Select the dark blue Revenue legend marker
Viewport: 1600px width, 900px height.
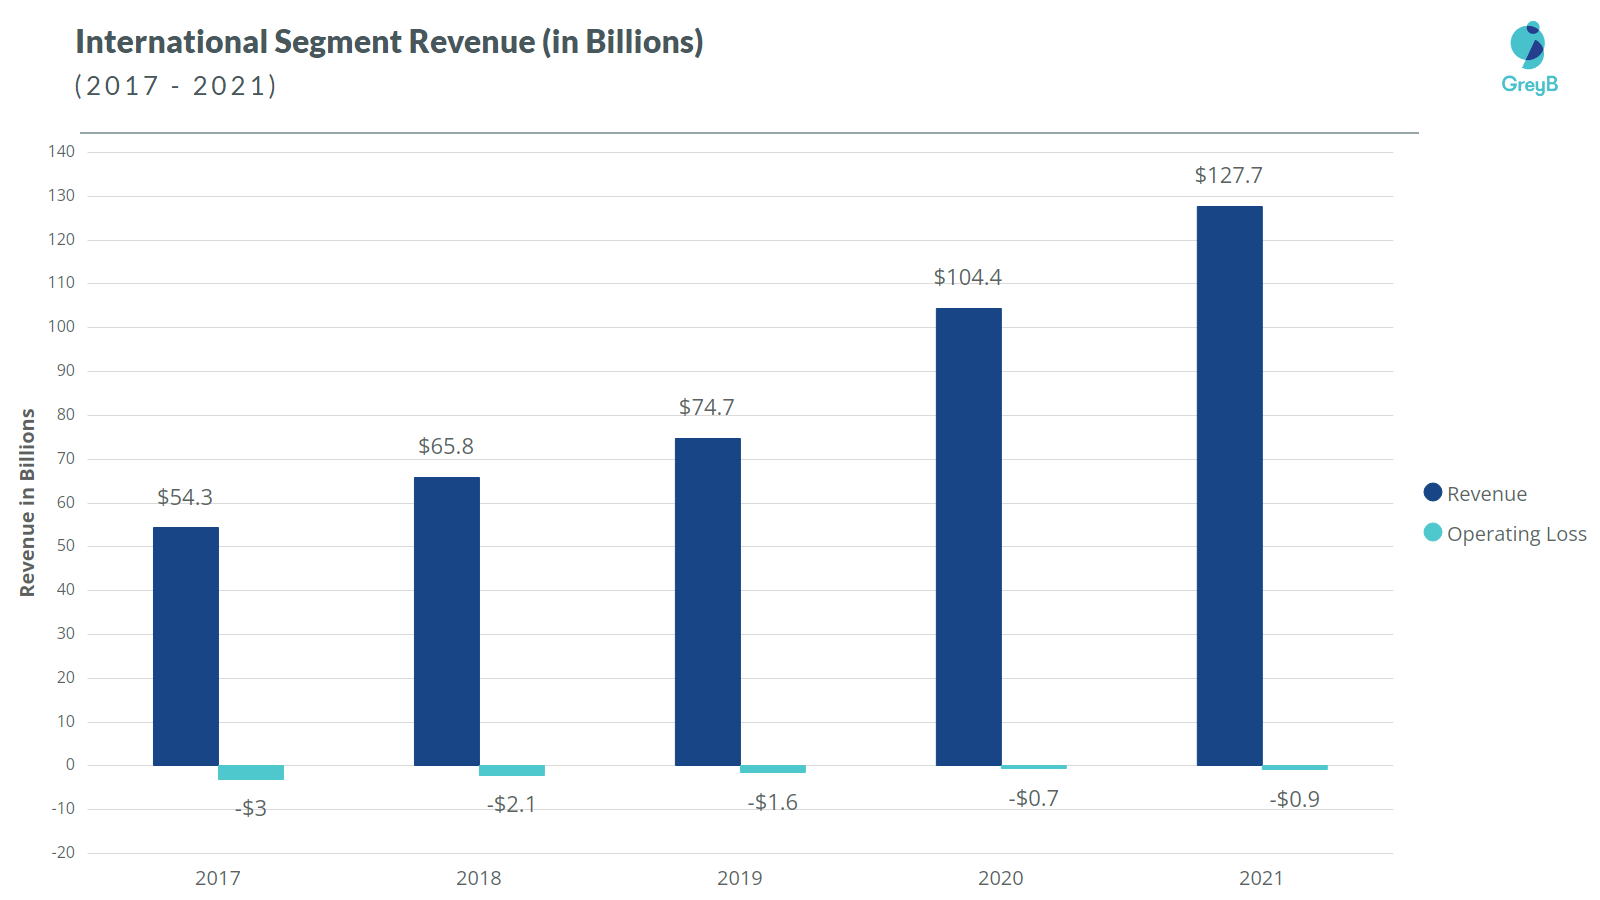pyautogui.click(x=1432, y=493)
